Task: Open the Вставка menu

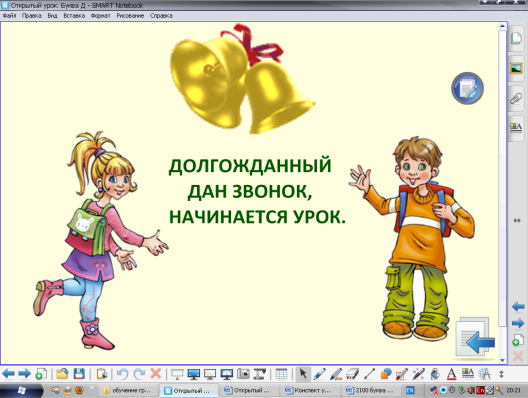Action: 74,15
